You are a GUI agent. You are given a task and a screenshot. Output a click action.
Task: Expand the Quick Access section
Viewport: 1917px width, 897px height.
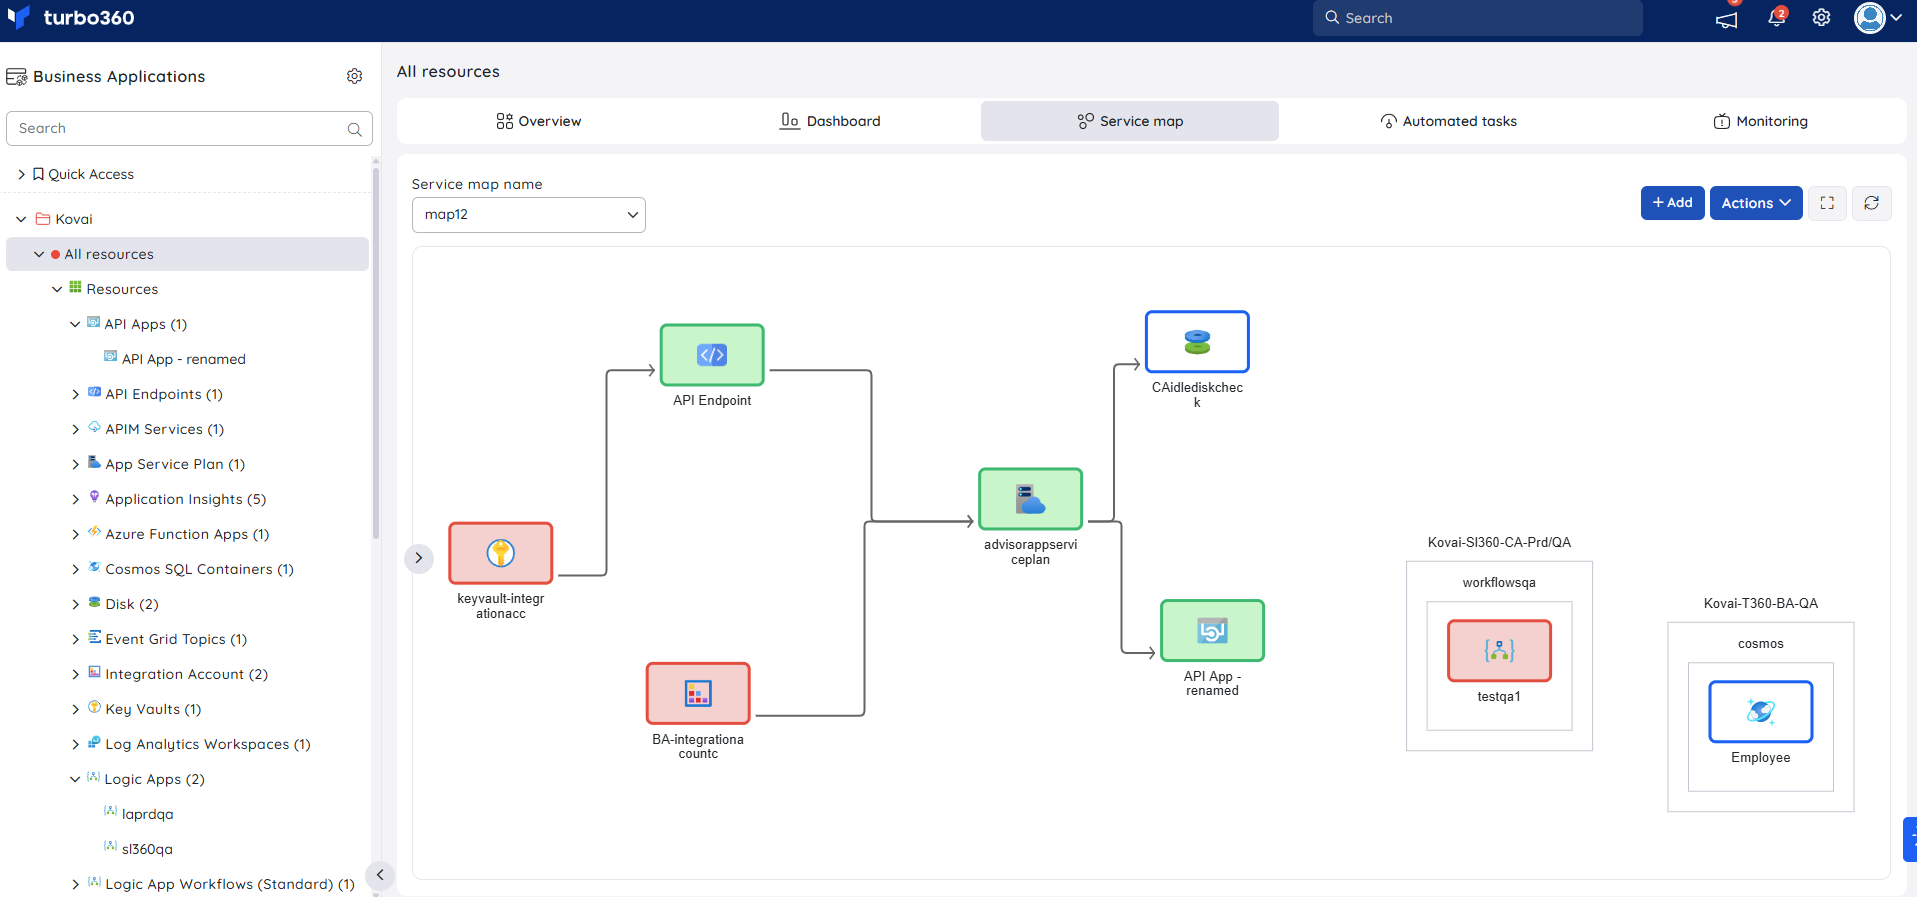22,174
